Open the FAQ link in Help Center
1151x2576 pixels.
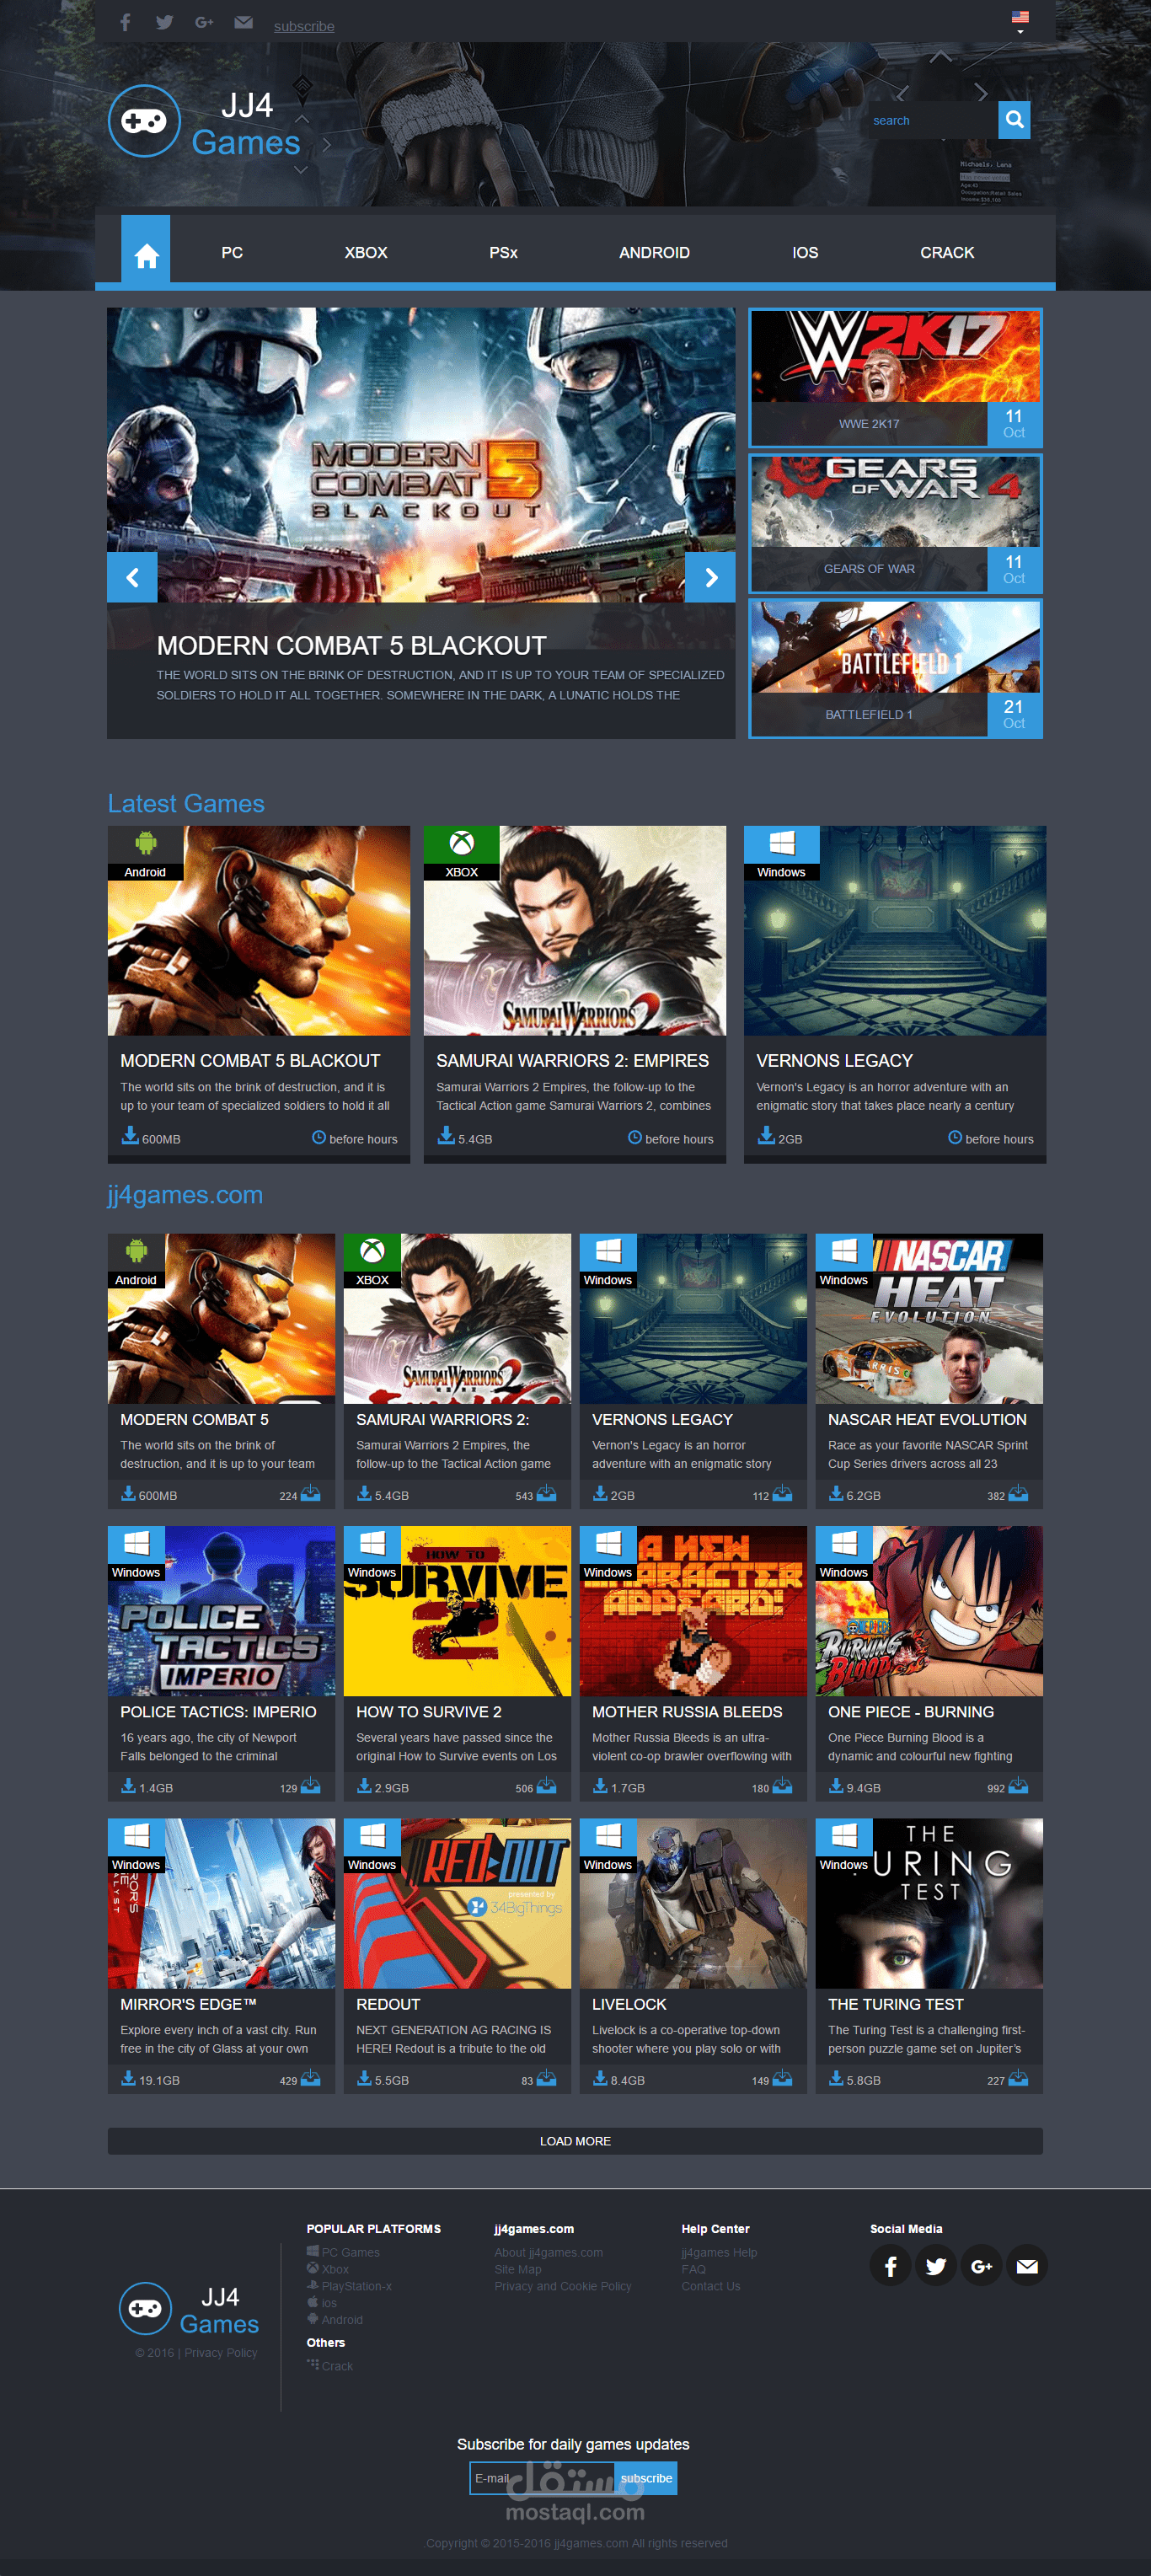point(693,2269)
